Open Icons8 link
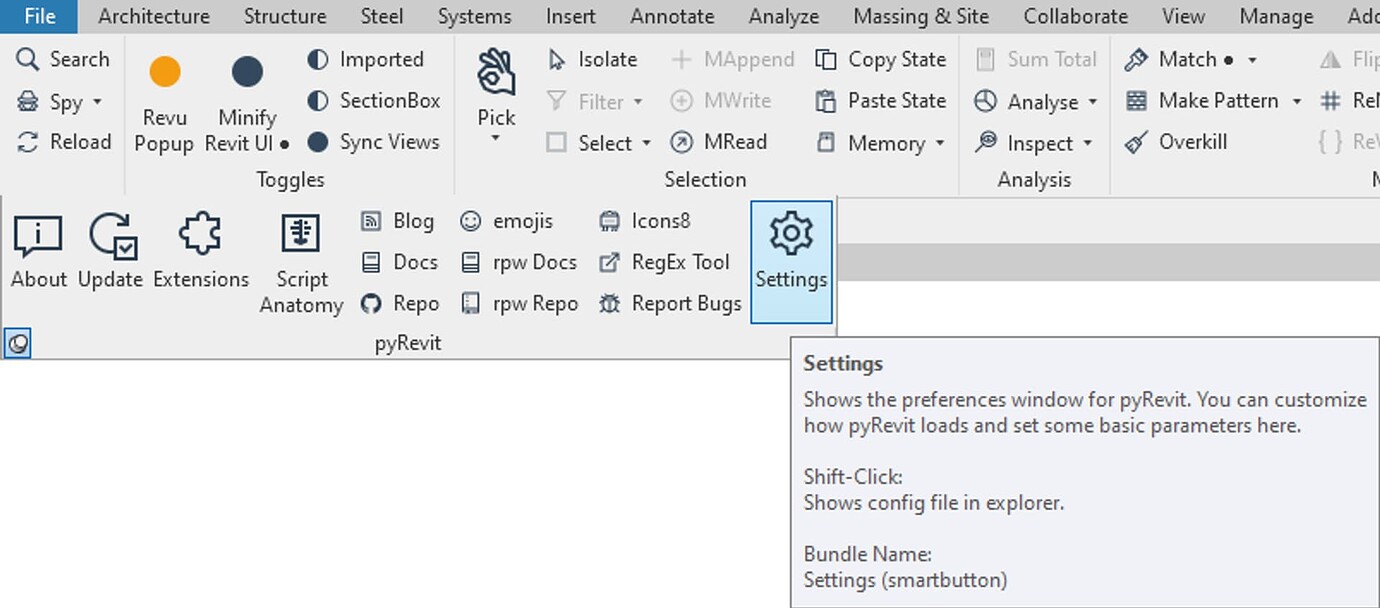The width and height of the screenshot is (1380, 608). (644, 221)
